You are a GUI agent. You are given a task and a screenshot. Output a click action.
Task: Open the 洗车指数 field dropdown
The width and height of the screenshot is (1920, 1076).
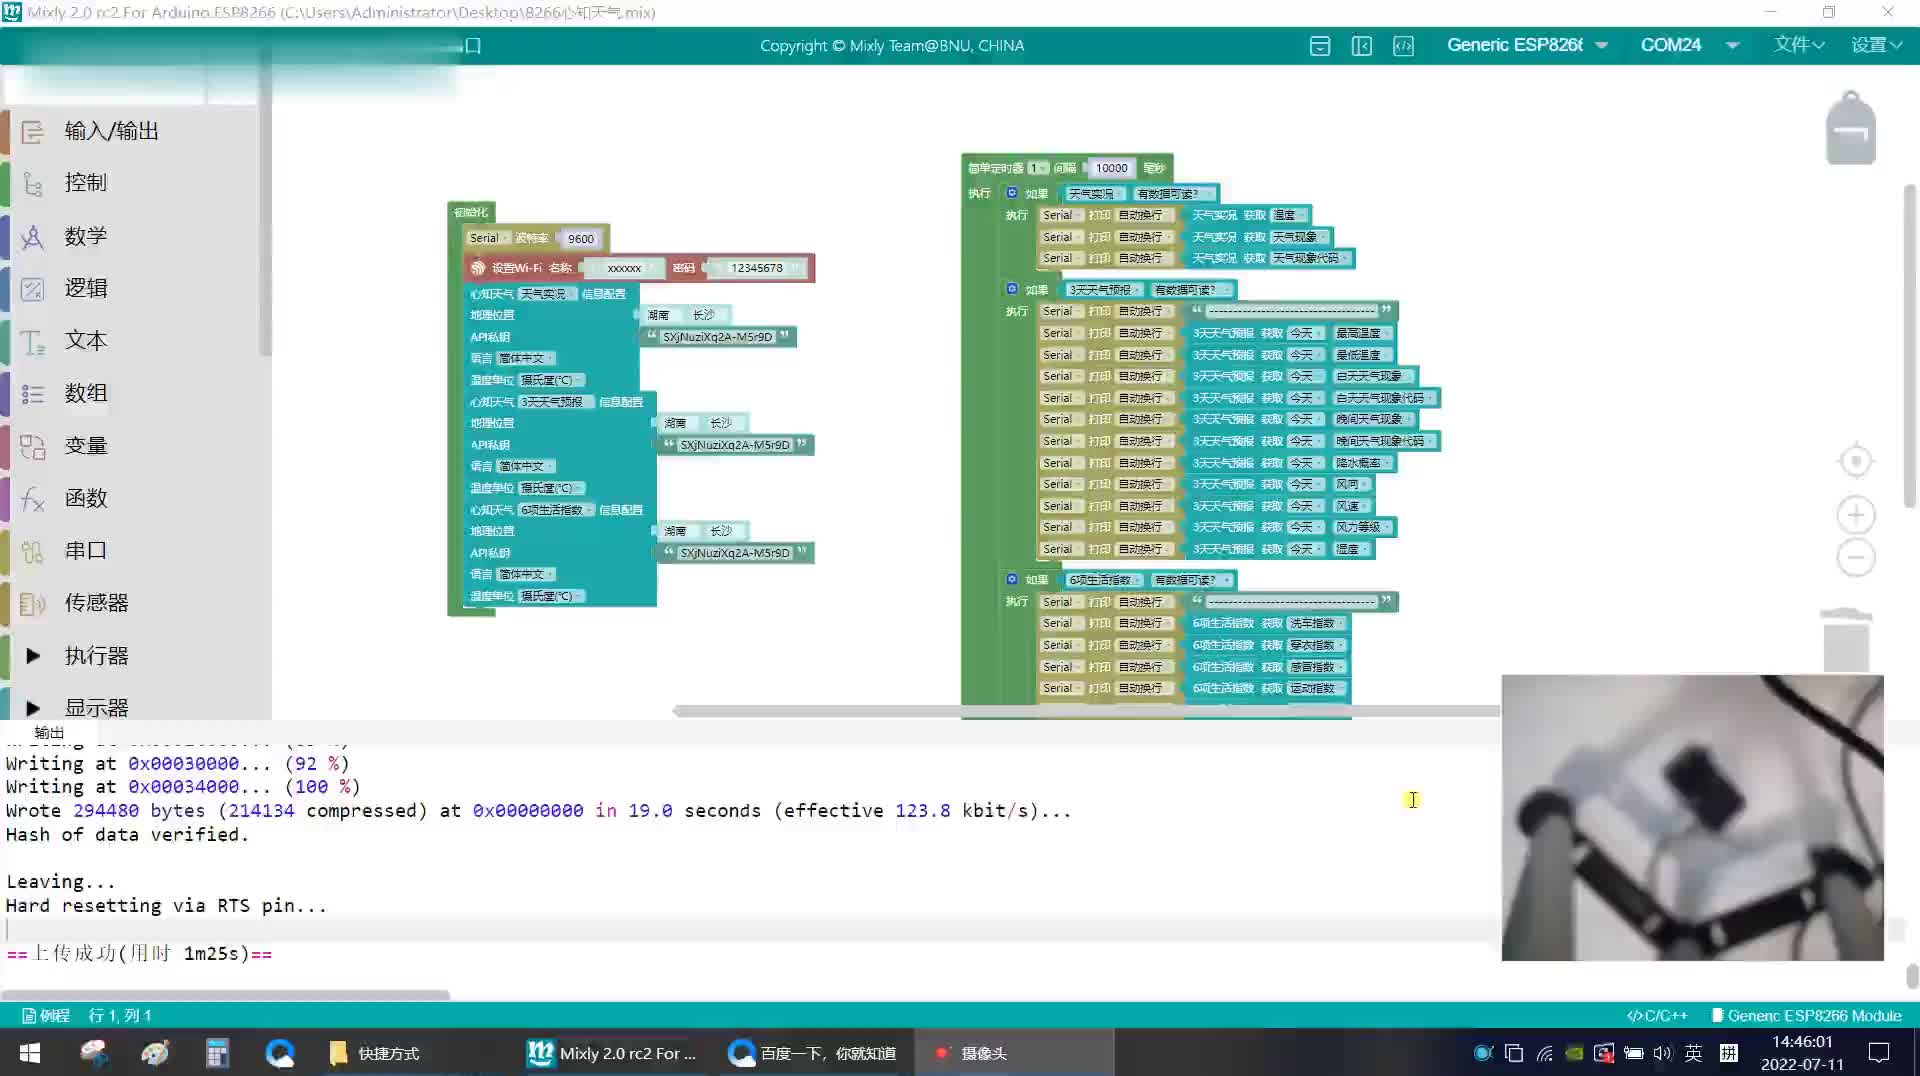click(x=1316, y=623)
